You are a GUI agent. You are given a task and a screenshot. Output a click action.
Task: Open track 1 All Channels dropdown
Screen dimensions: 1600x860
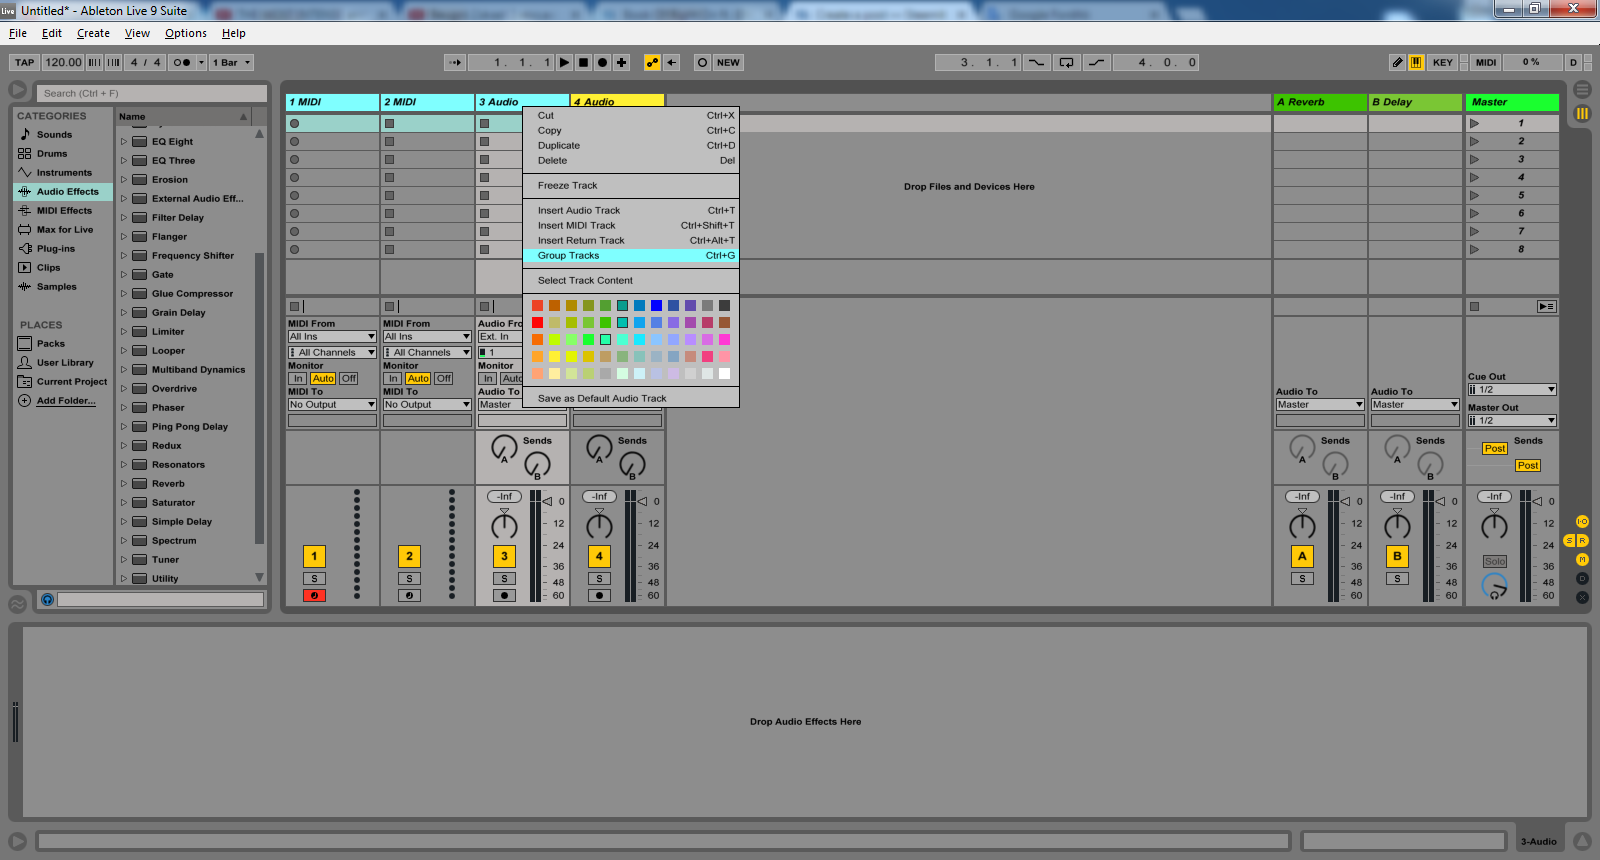point(332,353)
